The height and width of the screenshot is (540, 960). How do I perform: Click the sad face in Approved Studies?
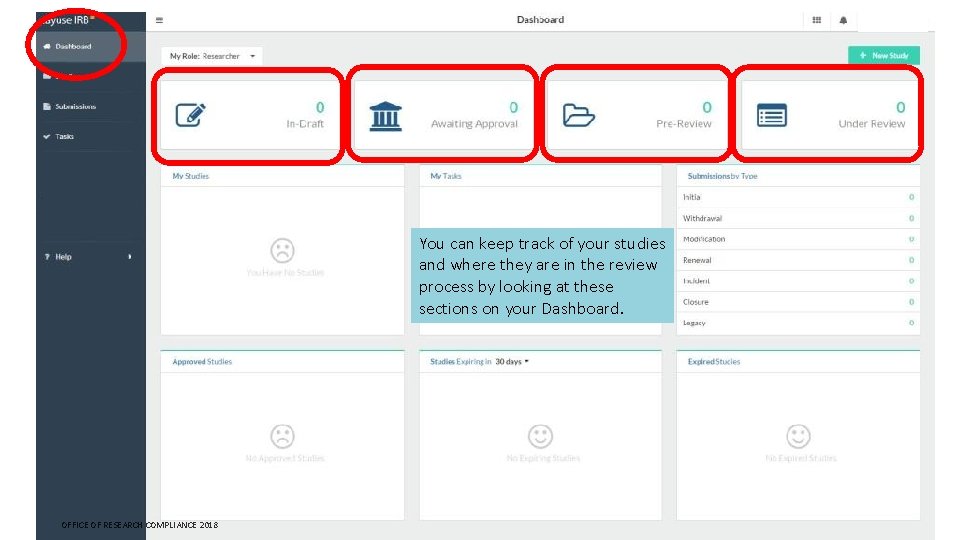(282, 436)
